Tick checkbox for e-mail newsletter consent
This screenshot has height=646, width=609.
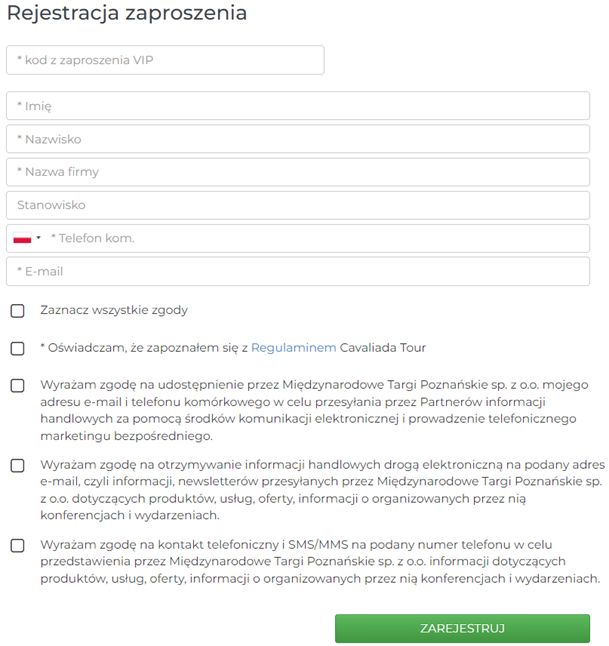(x=17, y=466)
